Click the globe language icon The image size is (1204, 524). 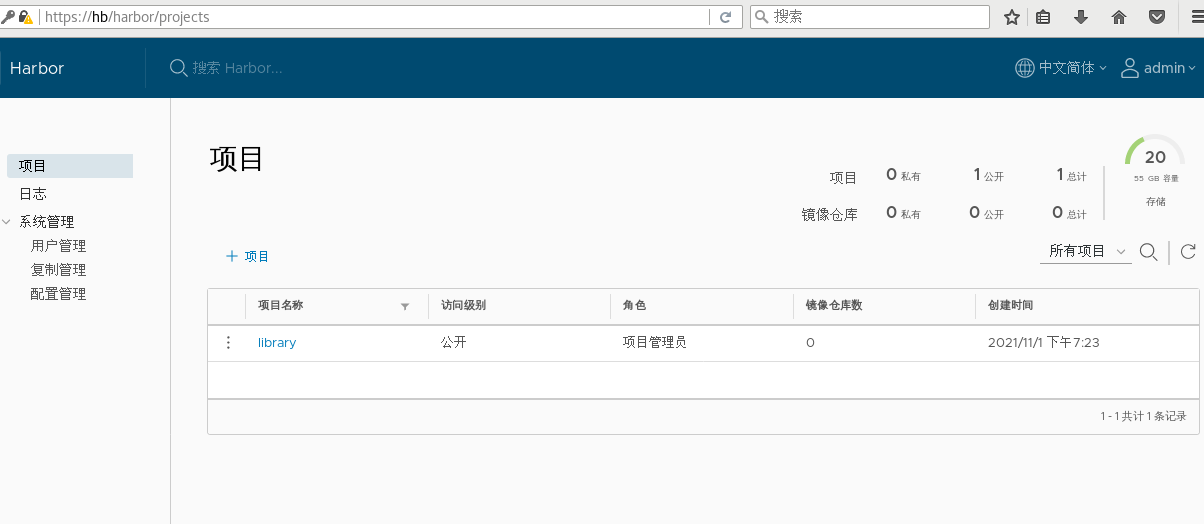(x=1025, y=68)
